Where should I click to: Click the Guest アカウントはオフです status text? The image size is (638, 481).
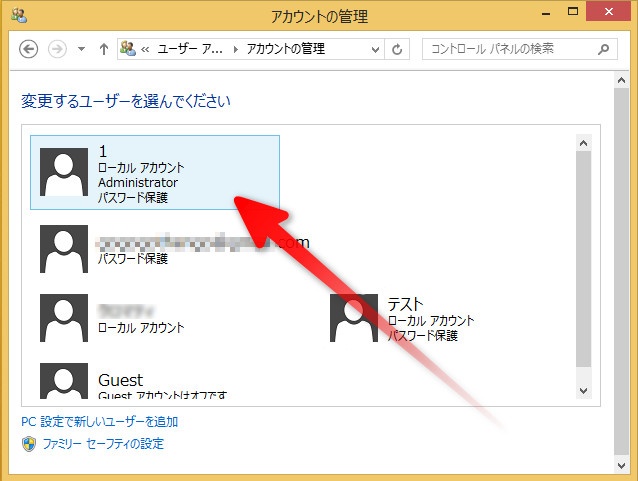pos(162,395)
